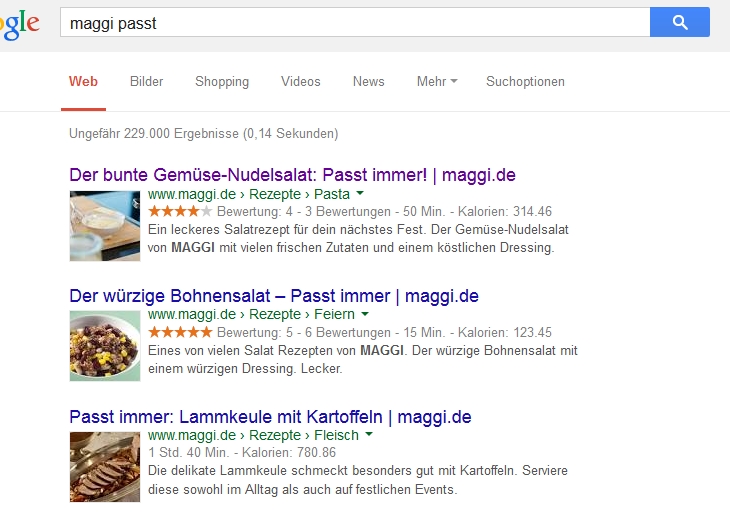The width and height of the screenshot is (730, 516).
Task: Click the Google logo
Action: click(20, 24)
